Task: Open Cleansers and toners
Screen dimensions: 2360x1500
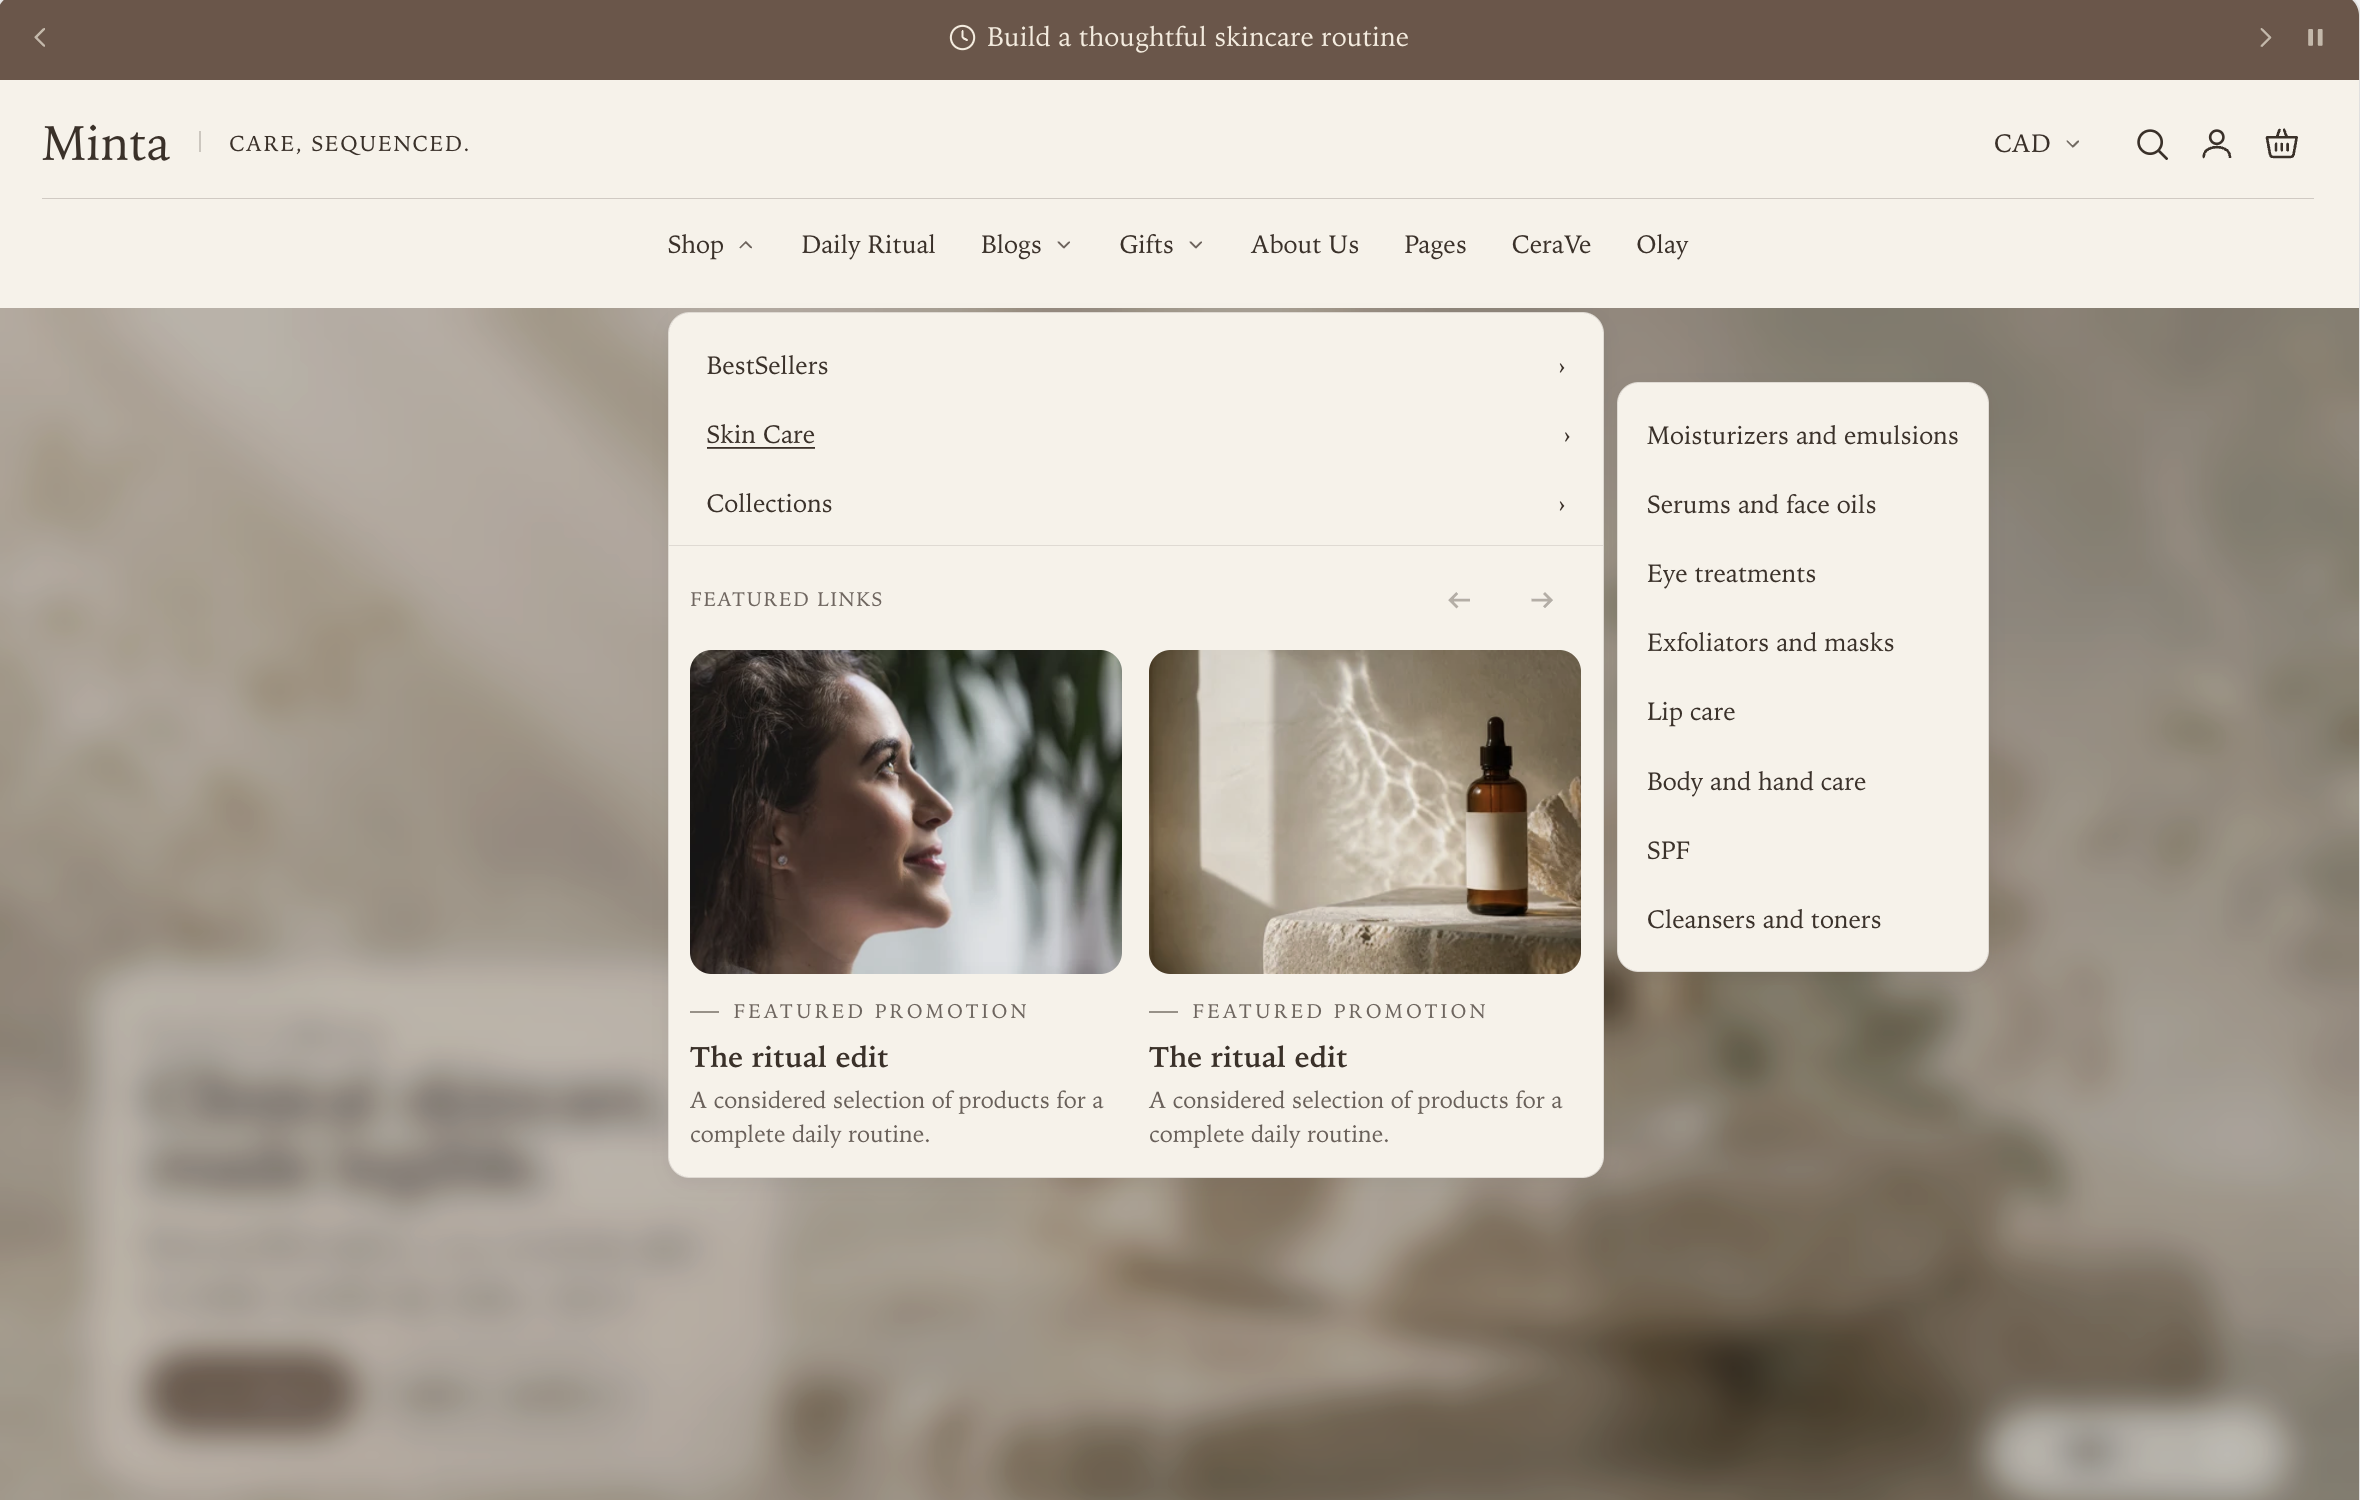Action: (1764, 920)
